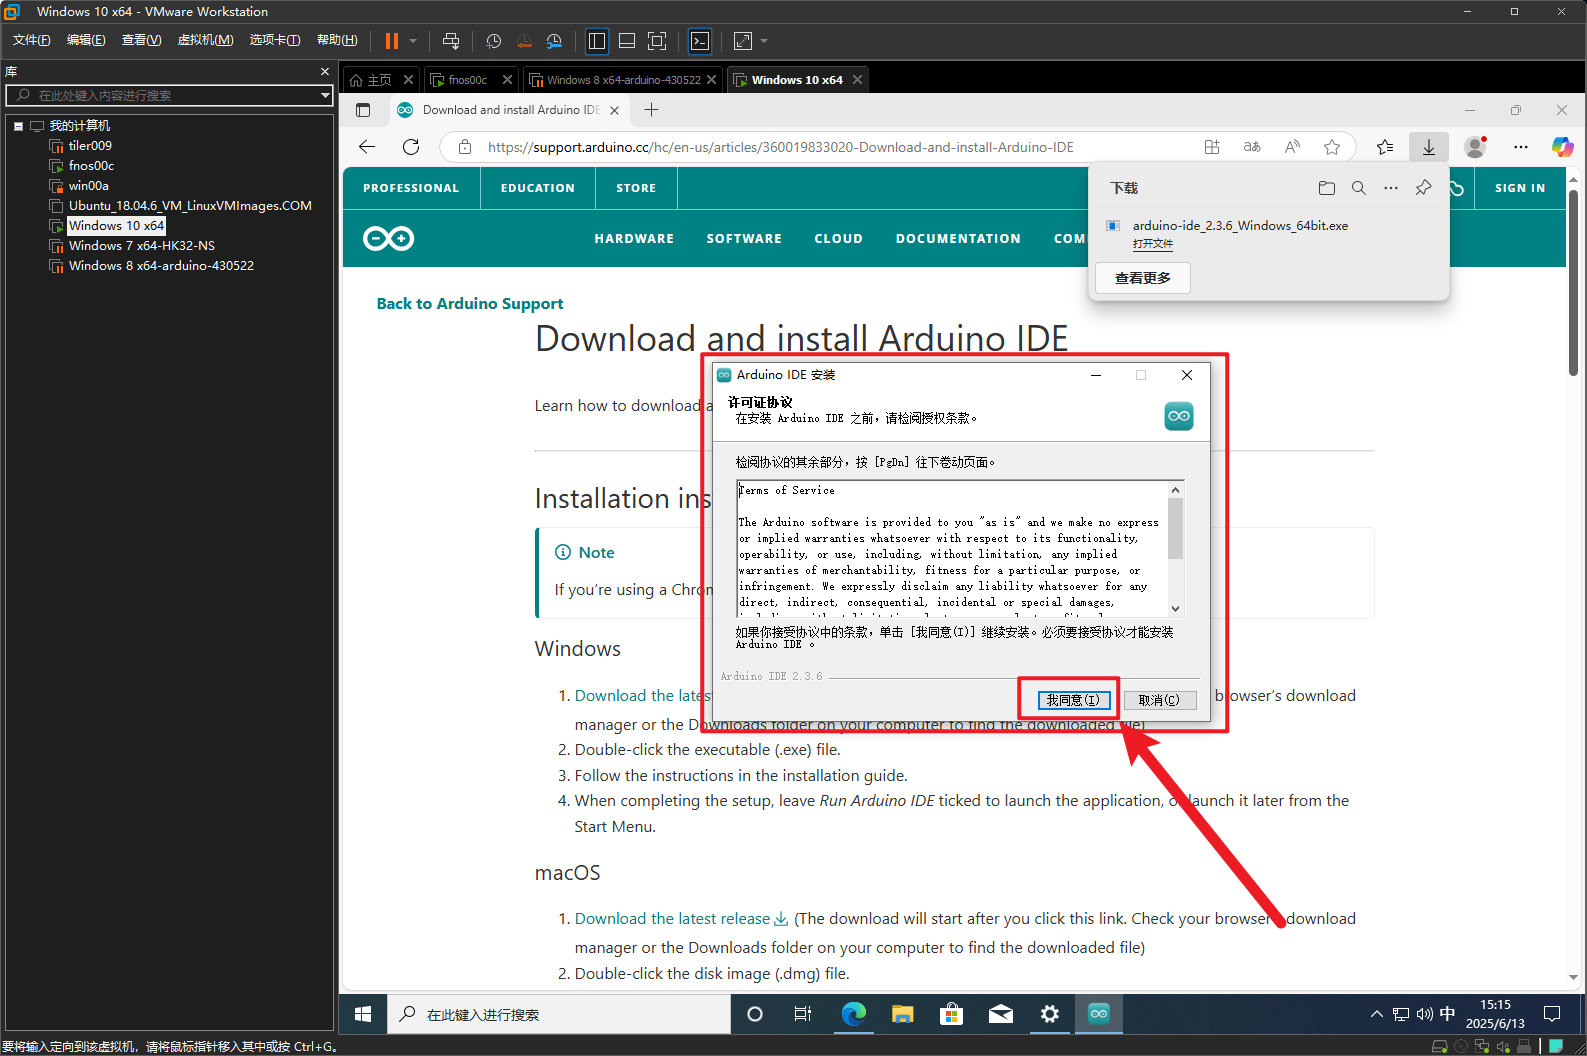Viewport: 1587px width, 1056px height.
Task: Click the Edge address bar URL
Action: tap(780, 147)
